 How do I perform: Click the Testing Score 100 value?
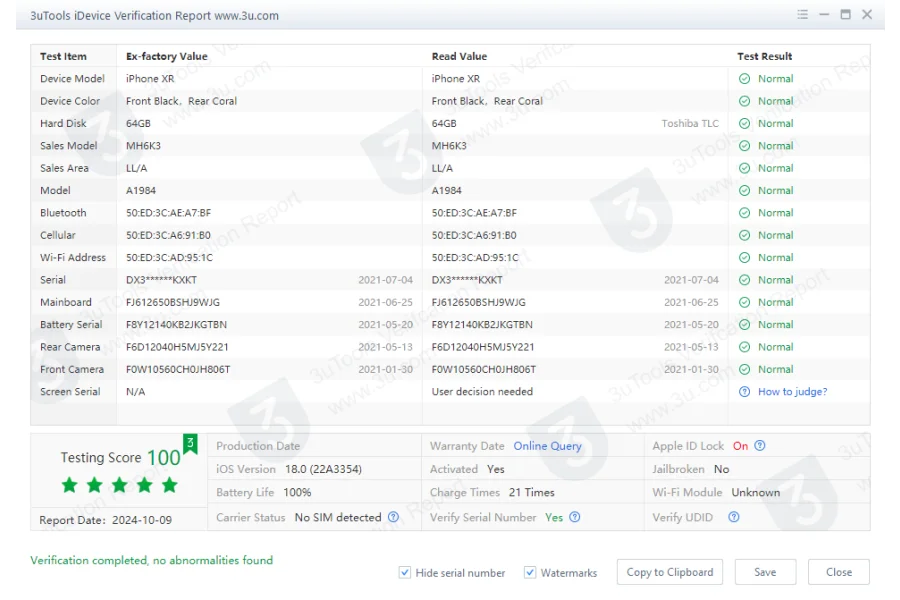[164, 458]
